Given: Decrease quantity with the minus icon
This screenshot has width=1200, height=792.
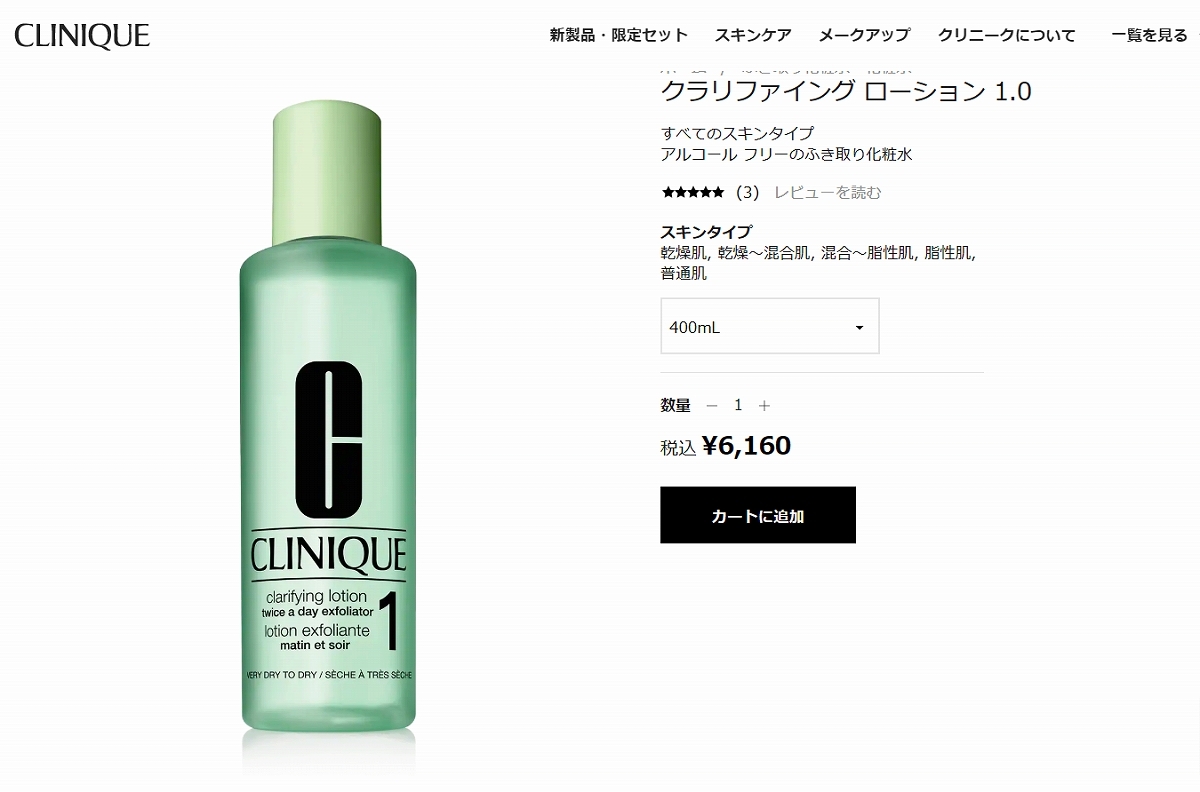Looking at the screenshot, I should (x=712, y=405).
